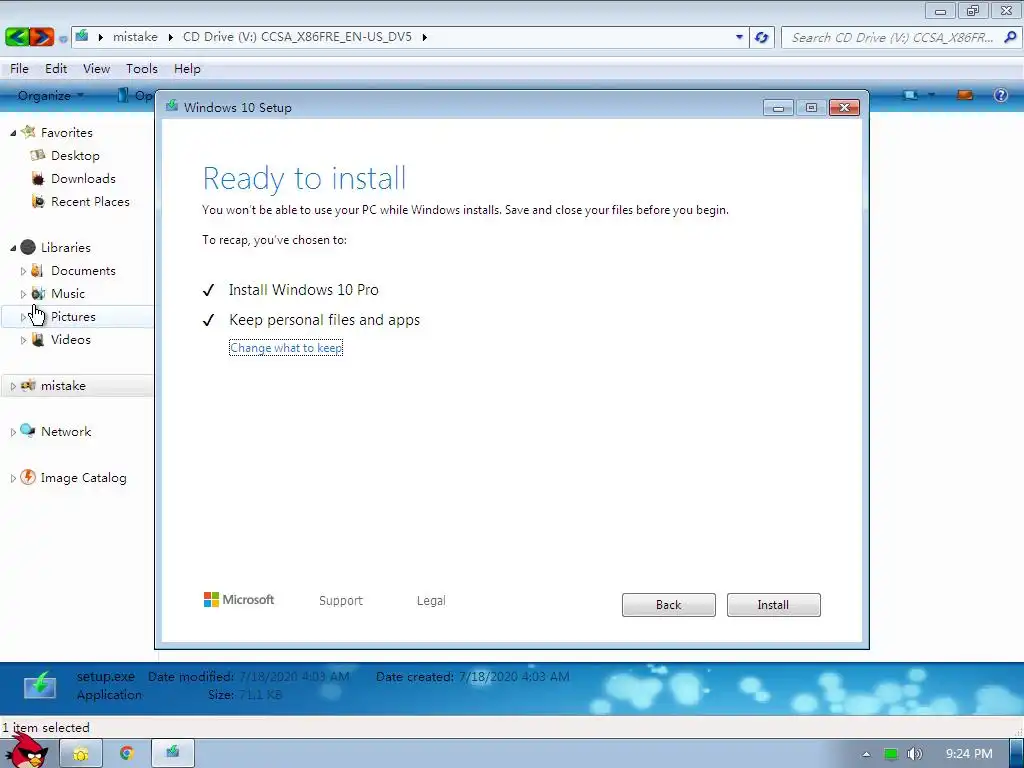The height and width of the screenshot is (768, 1024).
Task: Click the green tray status icon
Action: pyautogui.click(x=891, y=754)
